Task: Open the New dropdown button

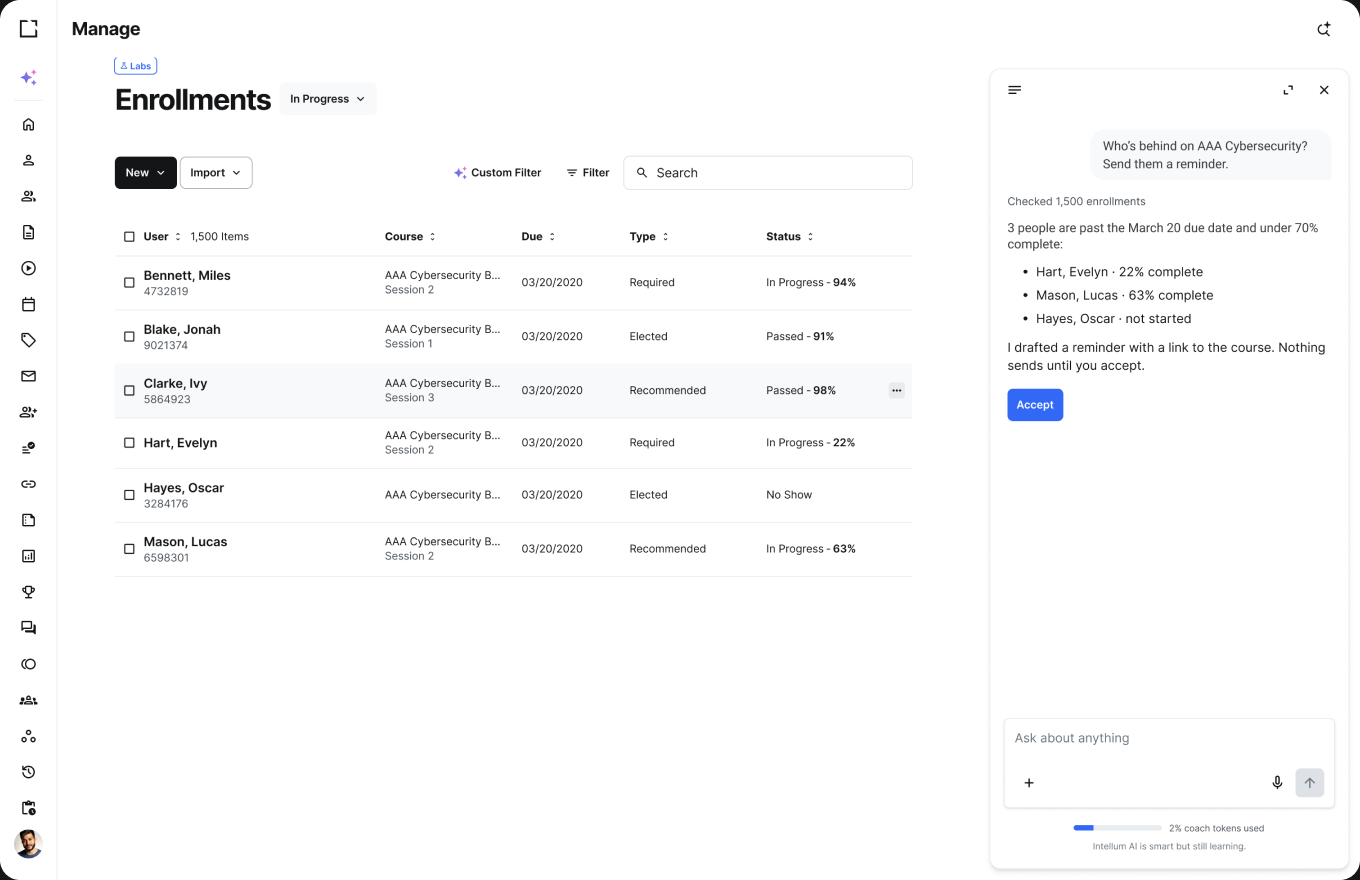Action: [x=146, y=173]
